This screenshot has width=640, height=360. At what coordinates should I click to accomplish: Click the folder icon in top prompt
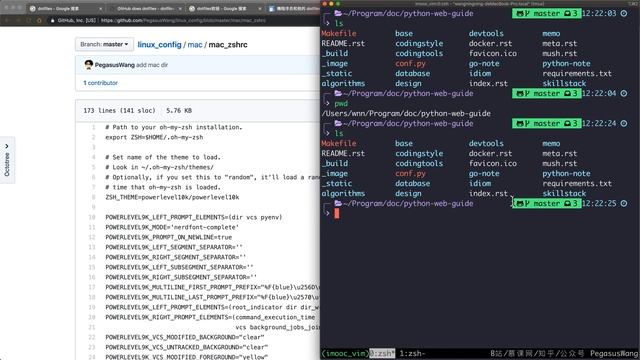point(338,13)
